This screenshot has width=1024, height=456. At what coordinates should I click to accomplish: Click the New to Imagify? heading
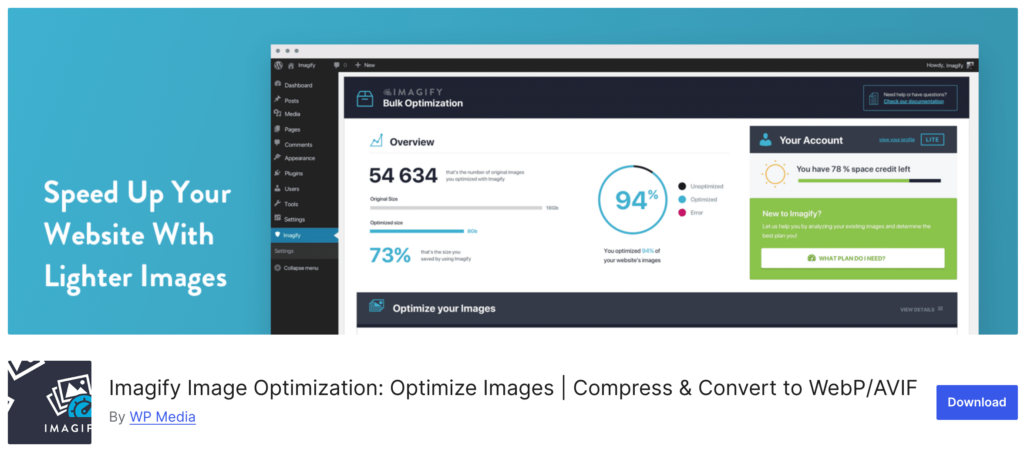[x=793, y=214]
